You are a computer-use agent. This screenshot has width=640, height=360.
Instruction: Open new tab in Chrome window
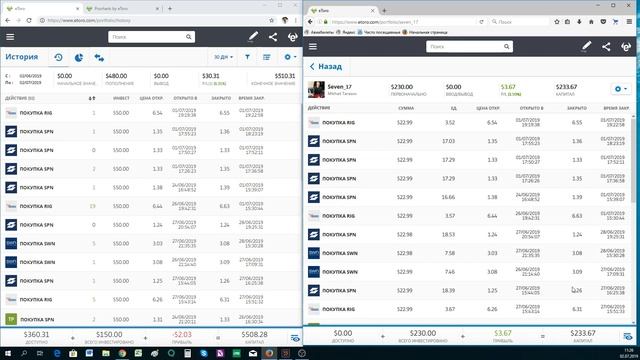170,8
